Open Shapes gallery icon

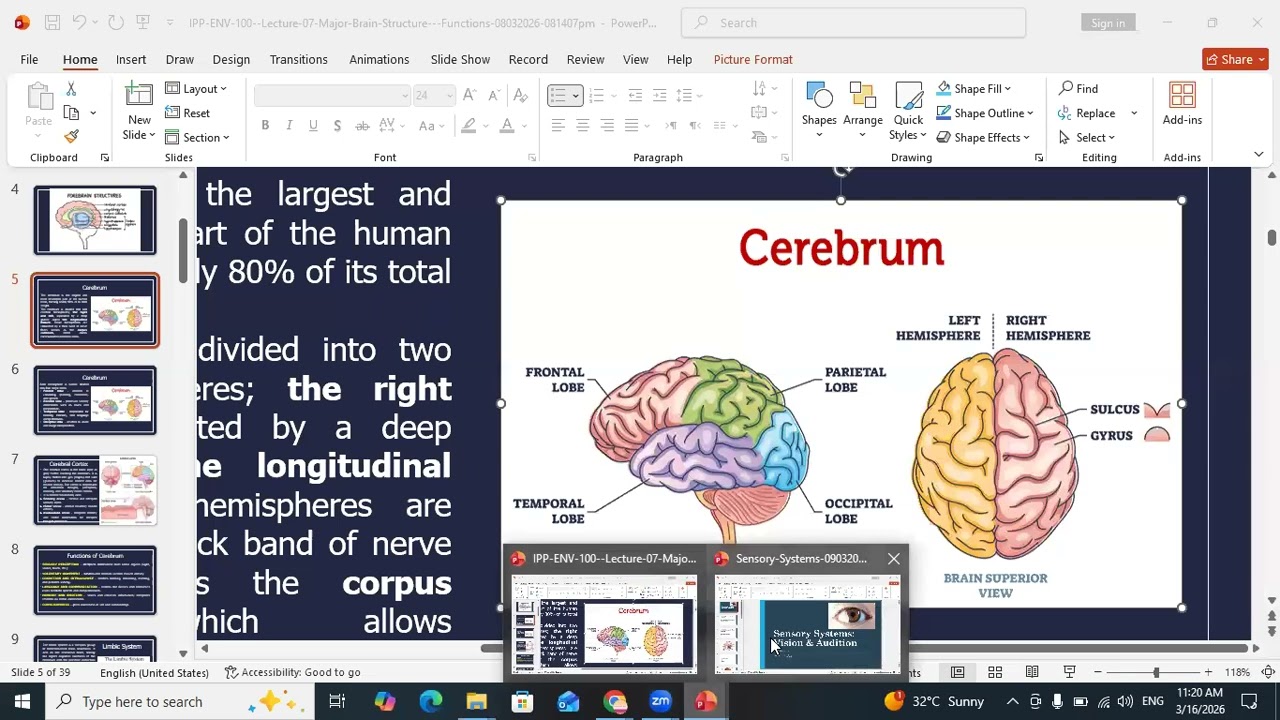[819, 96]
